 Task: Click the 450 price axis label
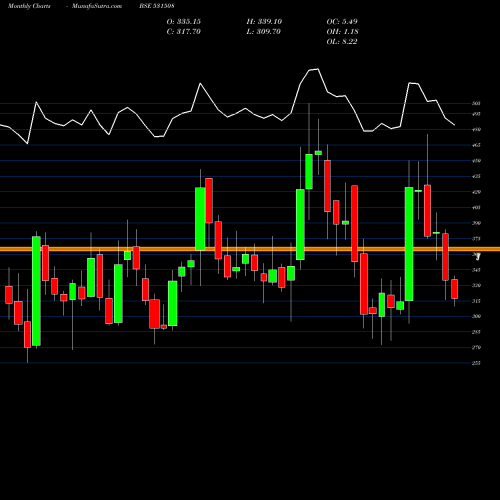coord(476,161)
